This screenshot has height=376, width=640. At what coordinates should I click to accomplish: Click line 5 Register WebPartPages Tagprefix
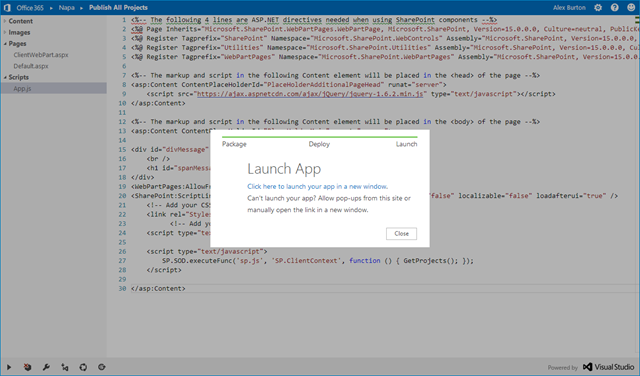click(384, 57)
